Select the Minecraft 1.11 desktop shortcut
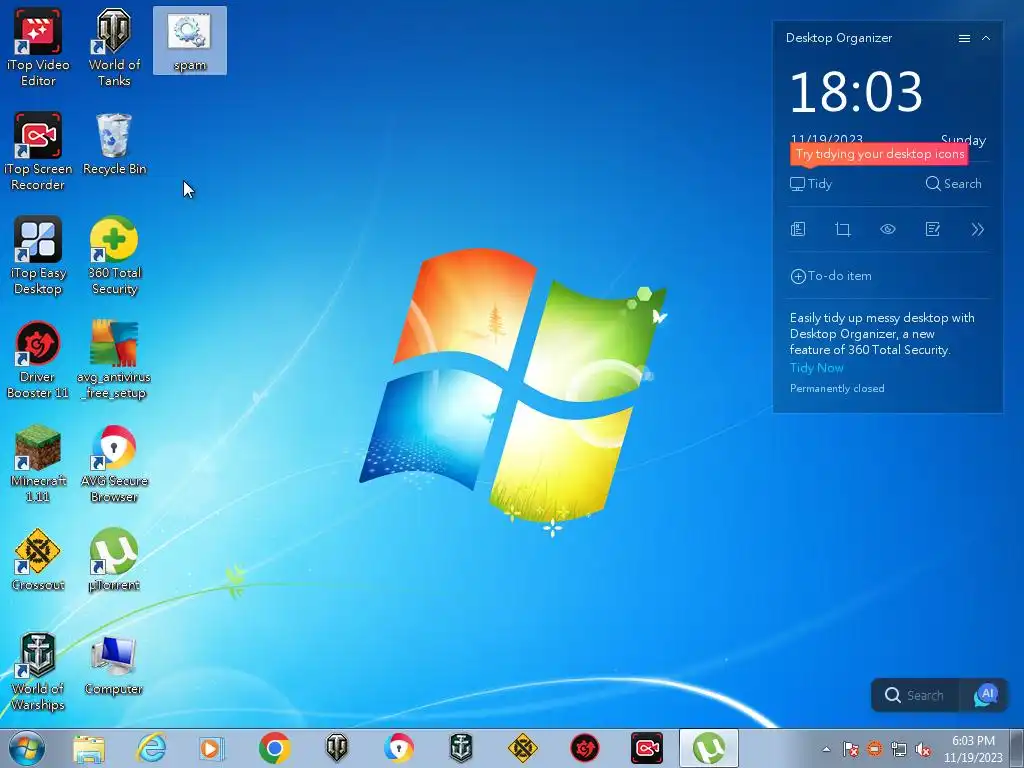 pos(38,463)
